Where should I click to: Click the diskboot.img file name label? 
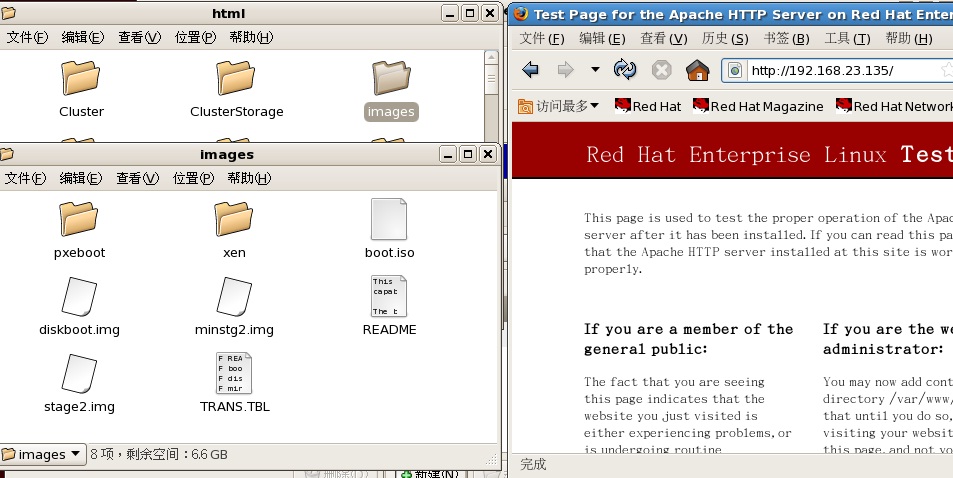(80, 330)
